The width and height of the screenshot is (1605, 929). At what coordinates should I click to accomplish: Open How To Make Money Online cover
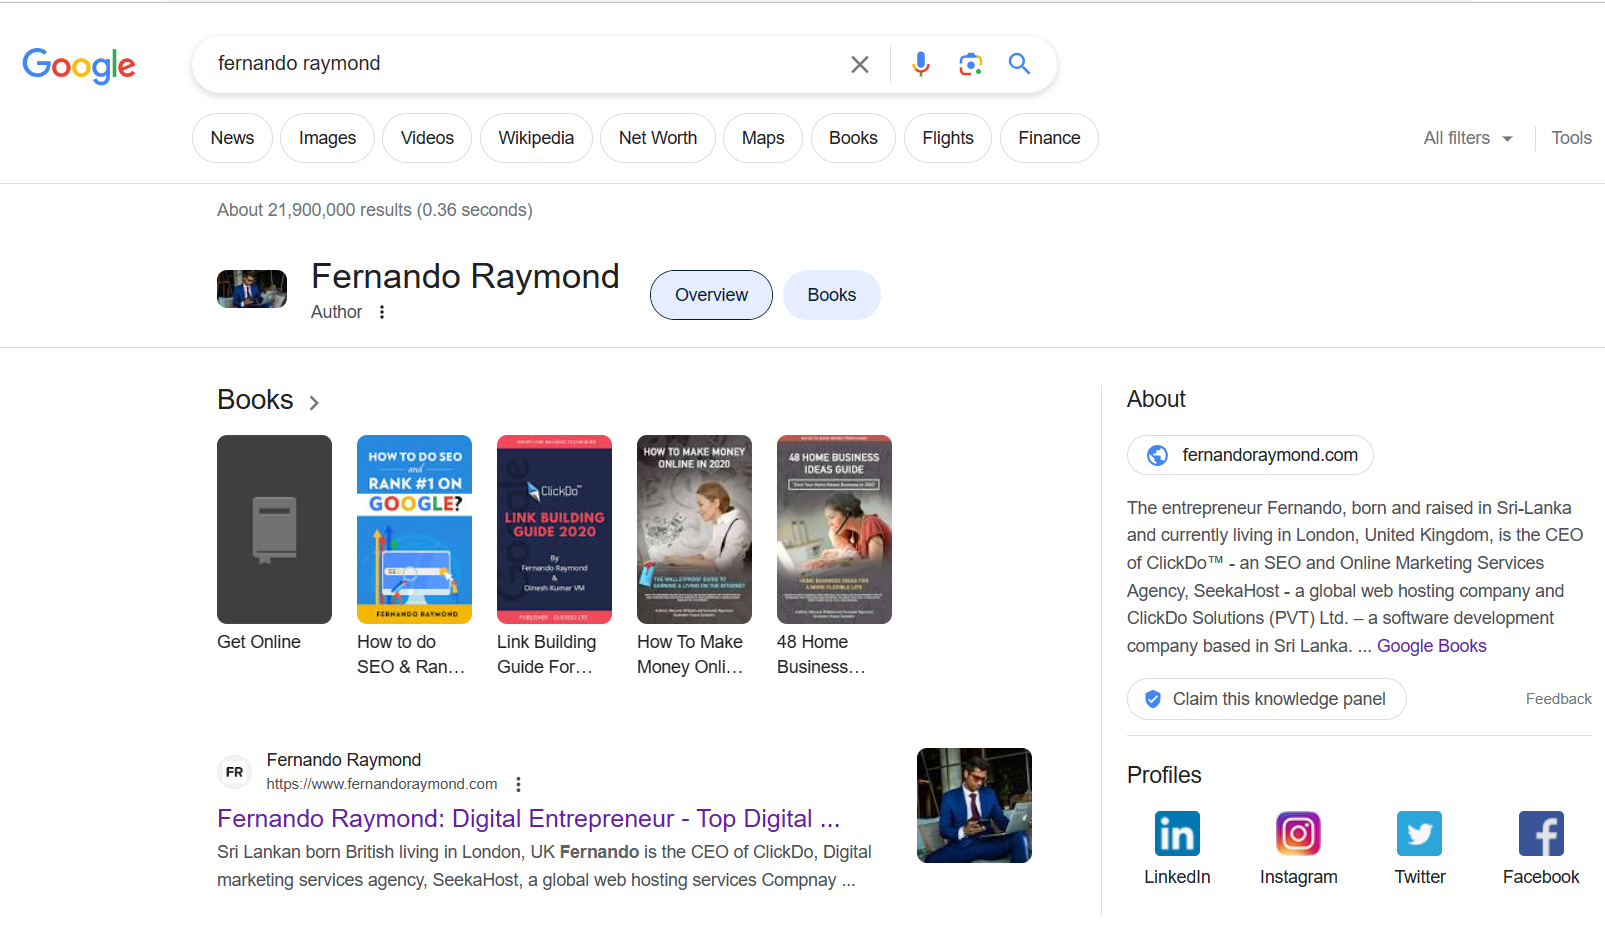pos(694,529)
